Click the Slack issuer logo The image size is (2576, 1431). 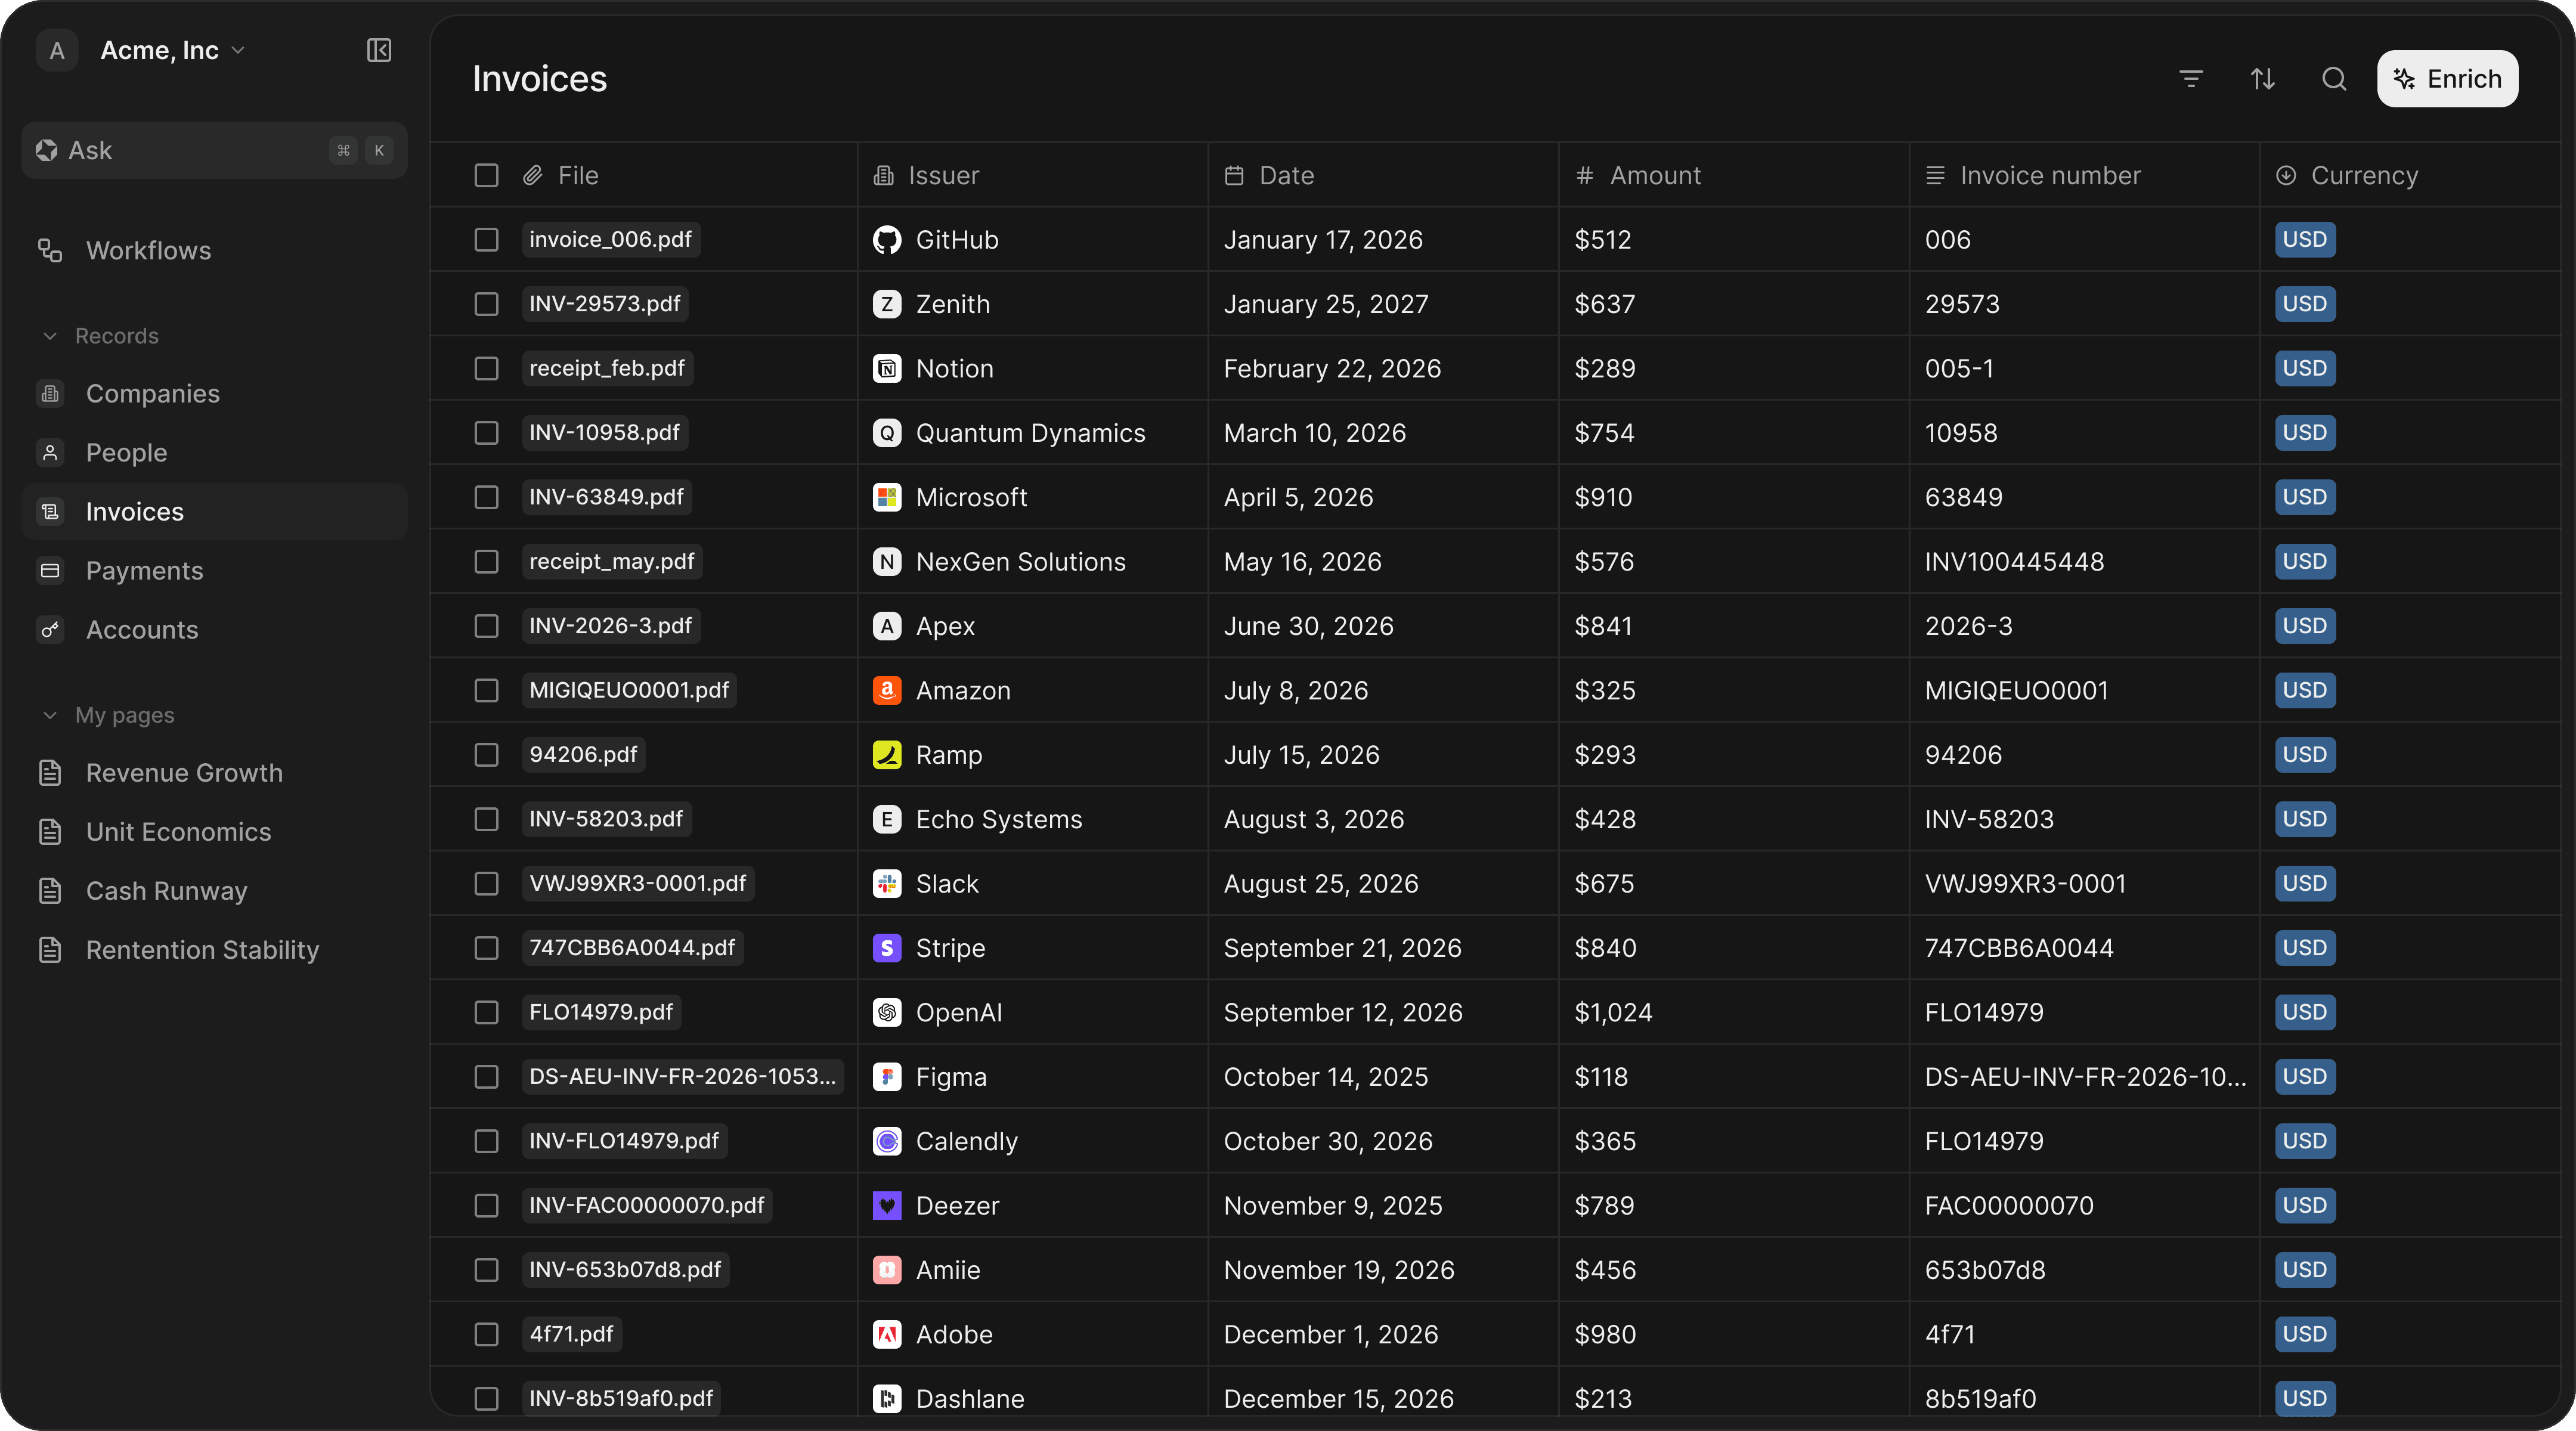click(887, 884)
